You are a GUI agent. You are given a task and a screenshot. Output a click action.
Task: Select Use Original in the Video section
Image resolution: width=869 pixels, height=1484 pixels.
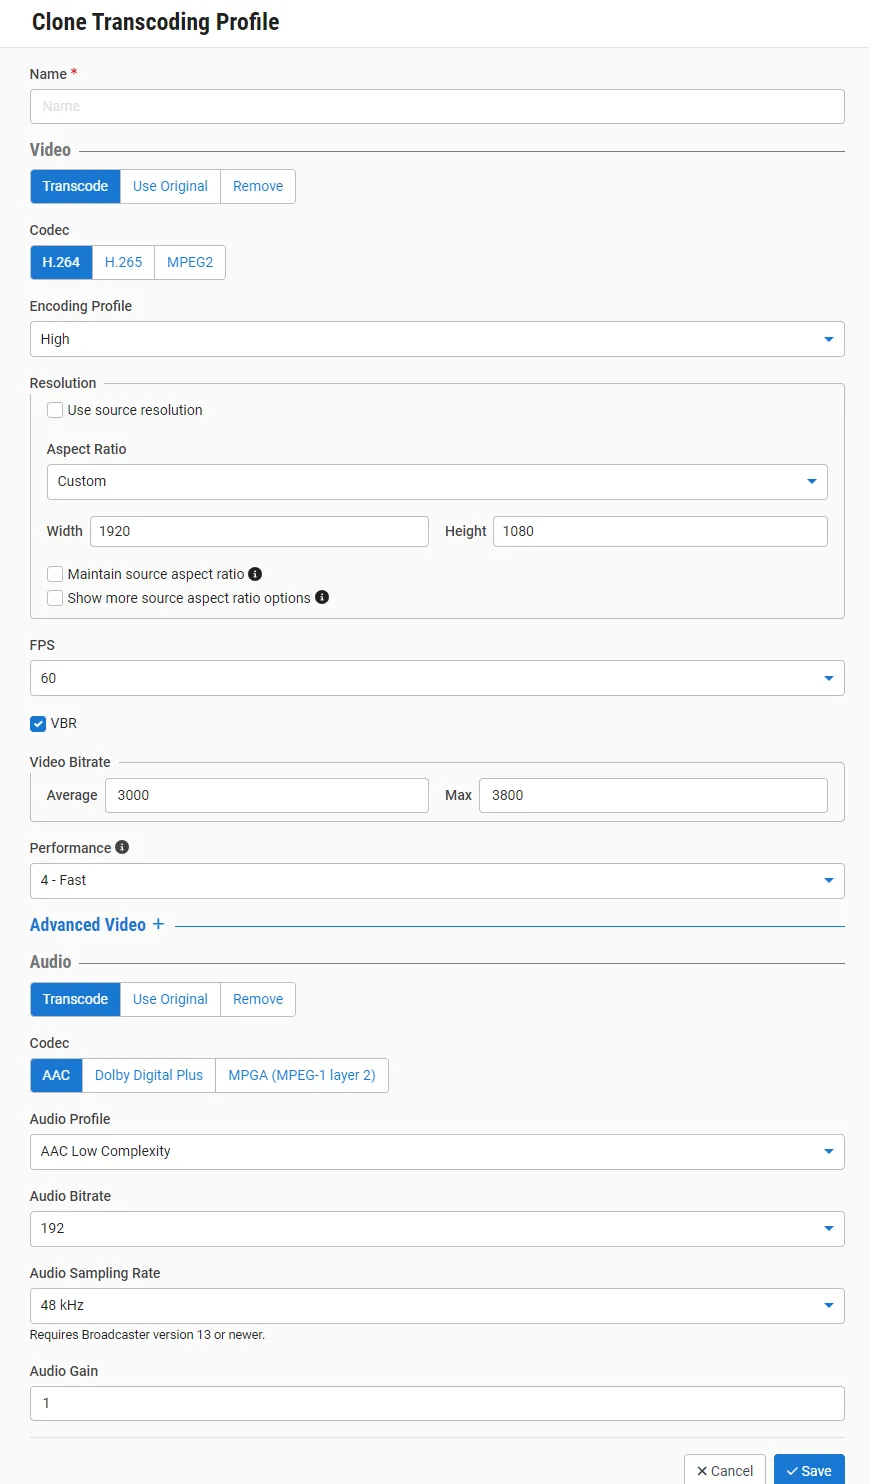pos(170,186)
